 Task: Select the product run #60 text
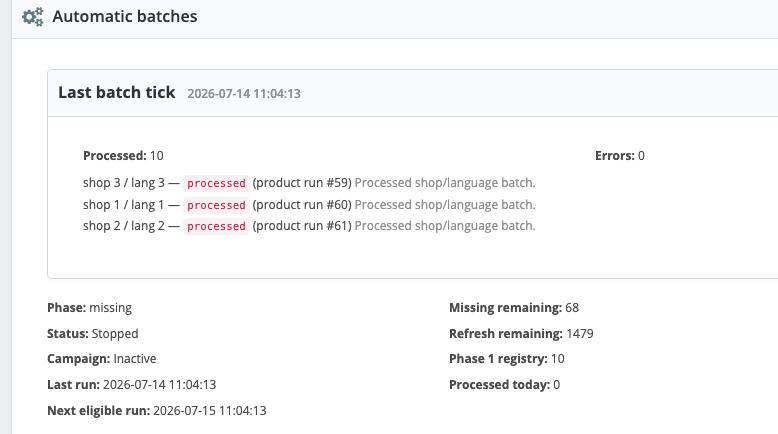302,205
